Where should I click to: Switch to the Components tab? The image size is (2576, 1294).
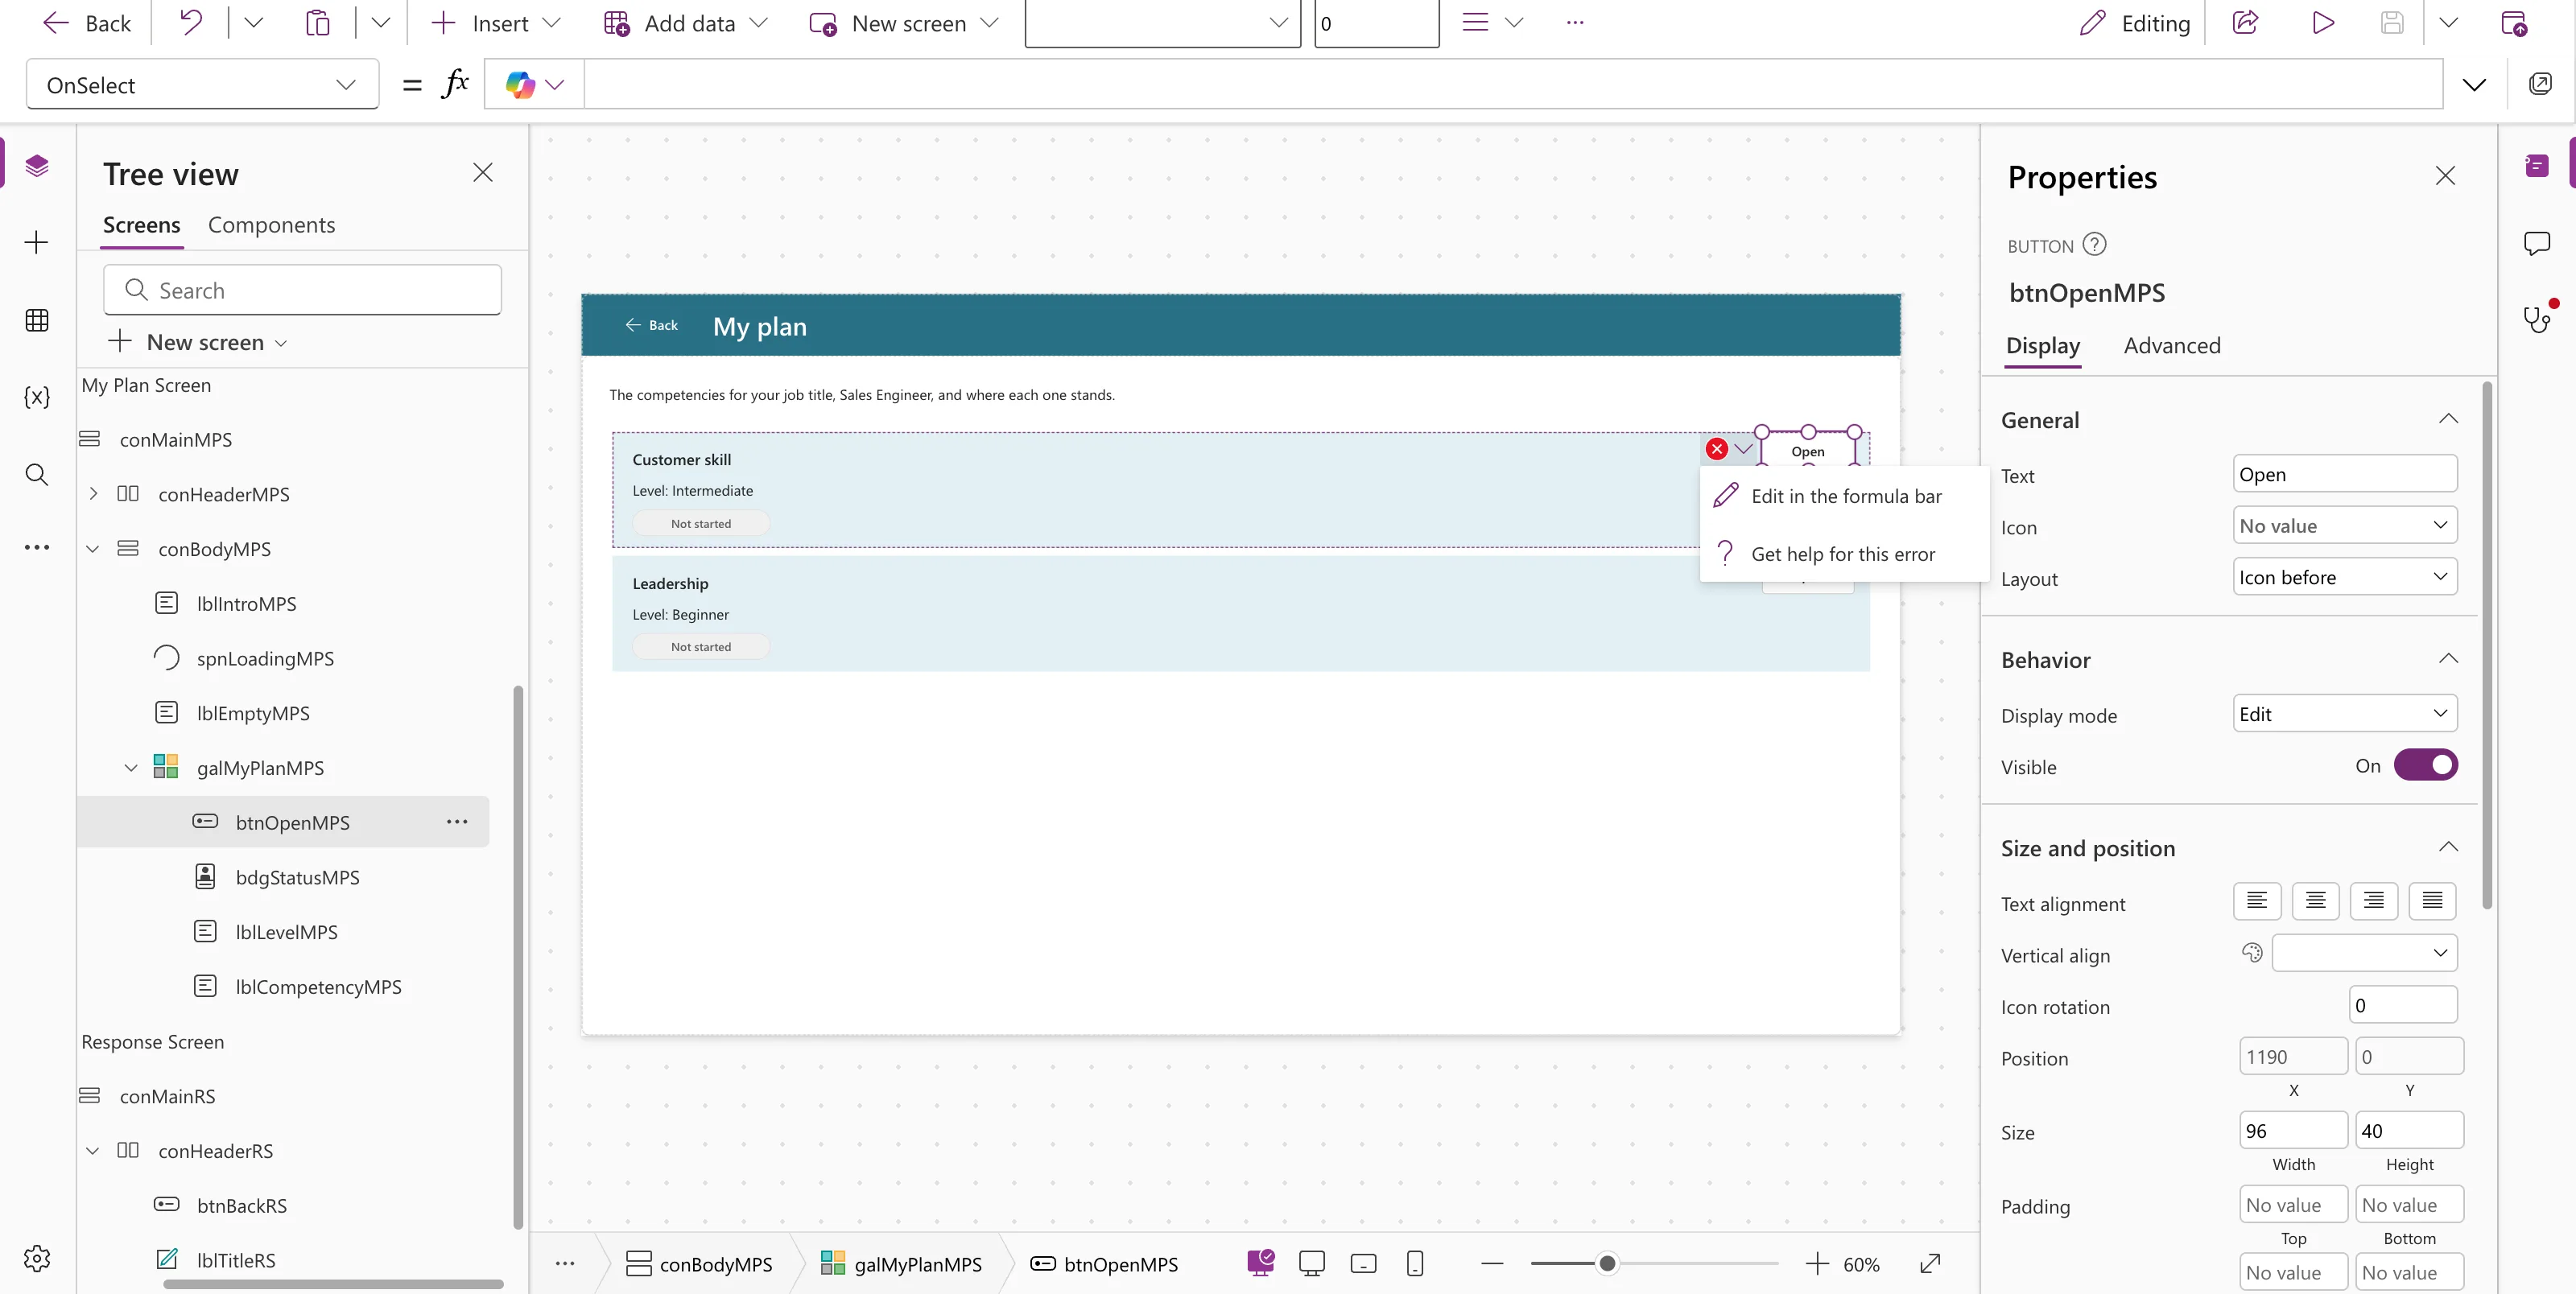[x=271, y=224]
